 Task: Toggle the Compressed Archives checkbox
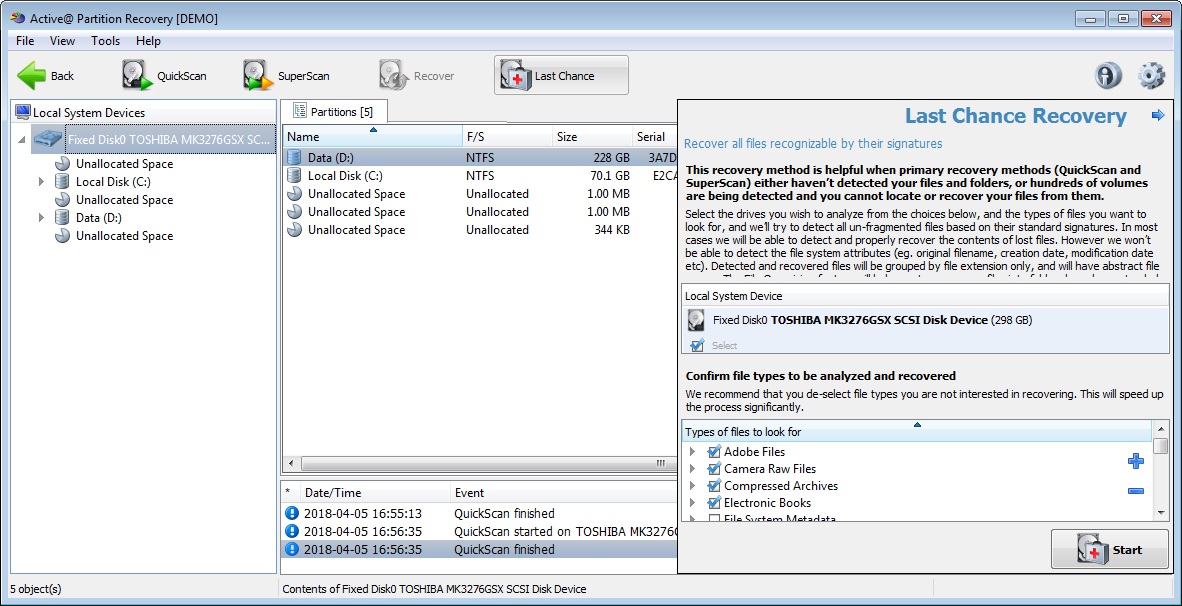tap(714, 486)
